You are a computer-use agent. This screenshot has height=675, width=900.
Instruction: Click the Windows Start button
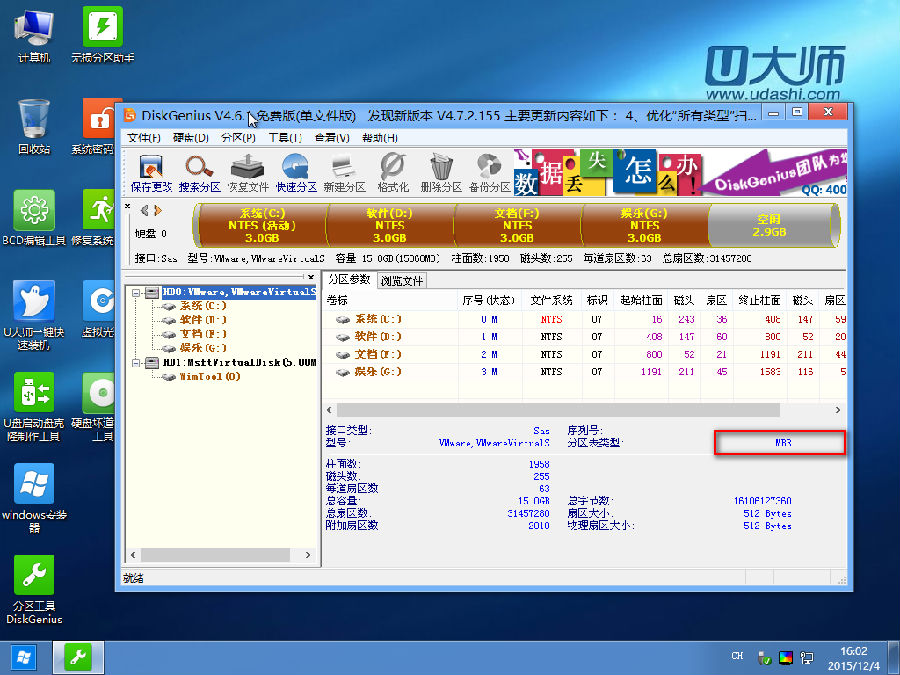click(x=23, y=658)
